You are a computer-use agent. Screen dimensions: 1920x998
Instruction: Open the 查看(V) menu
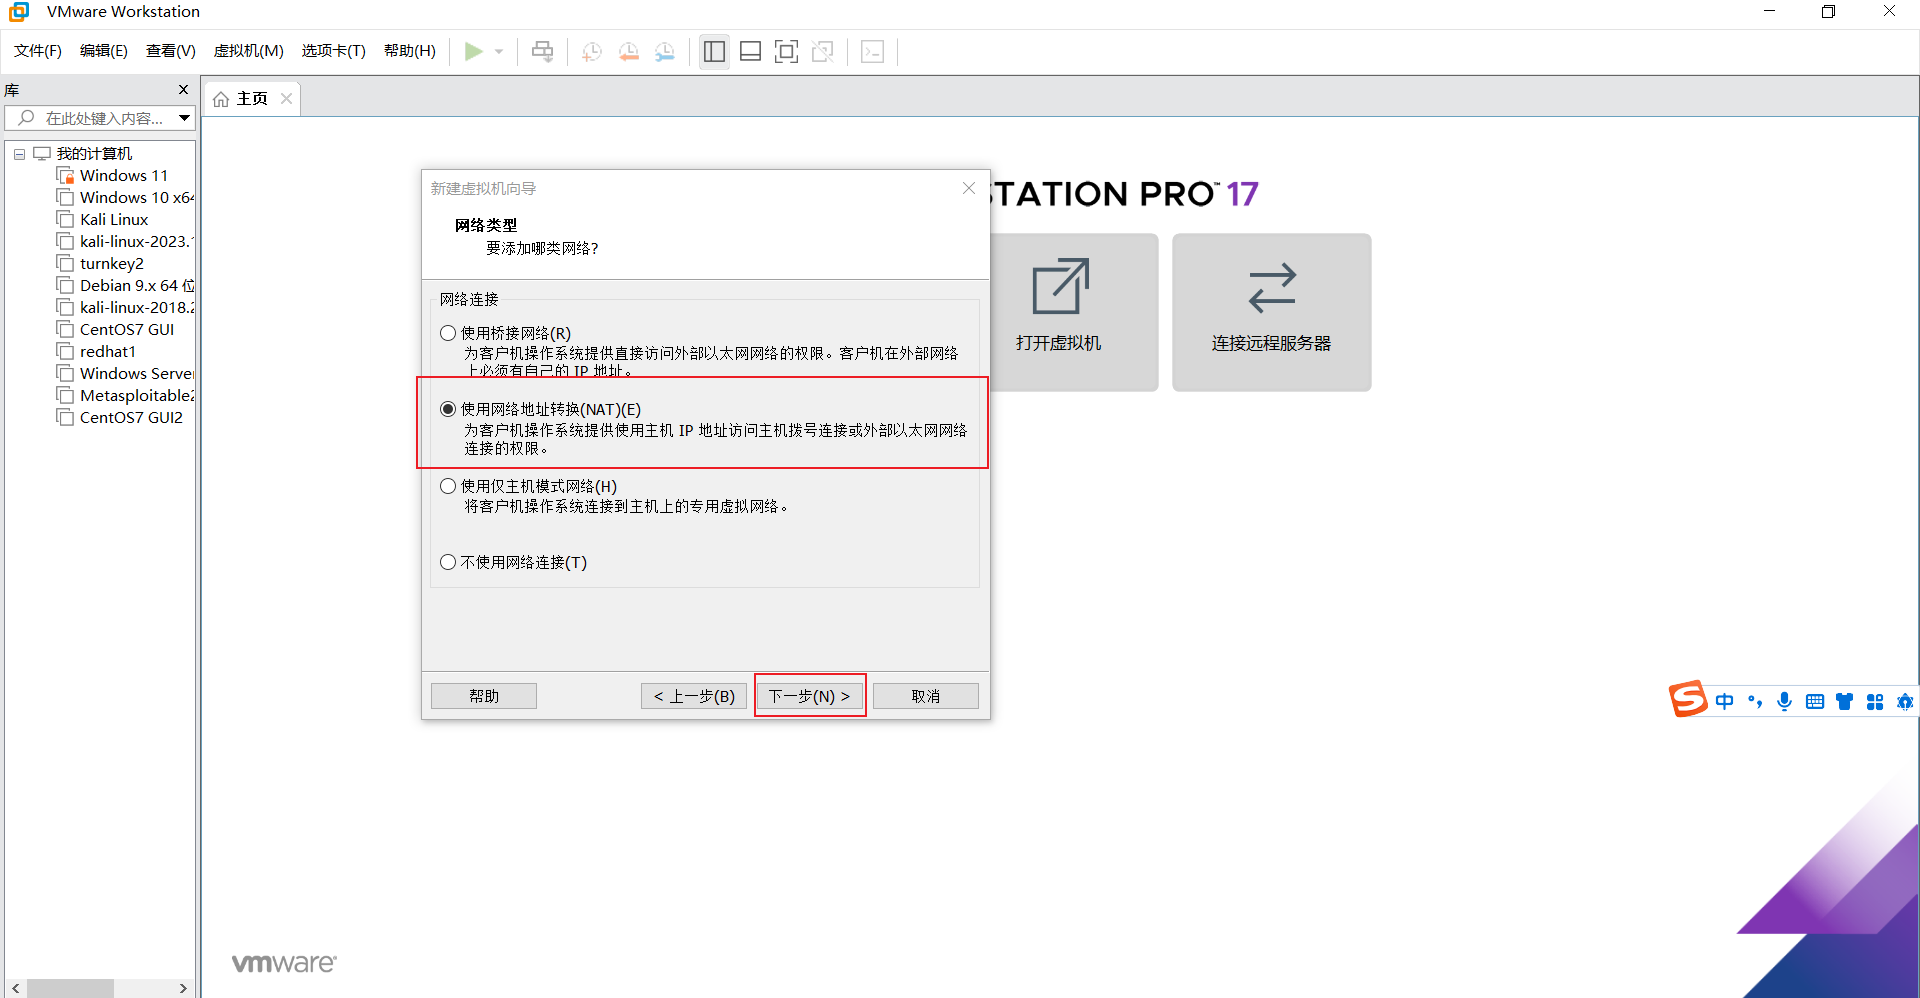(171, 51)
